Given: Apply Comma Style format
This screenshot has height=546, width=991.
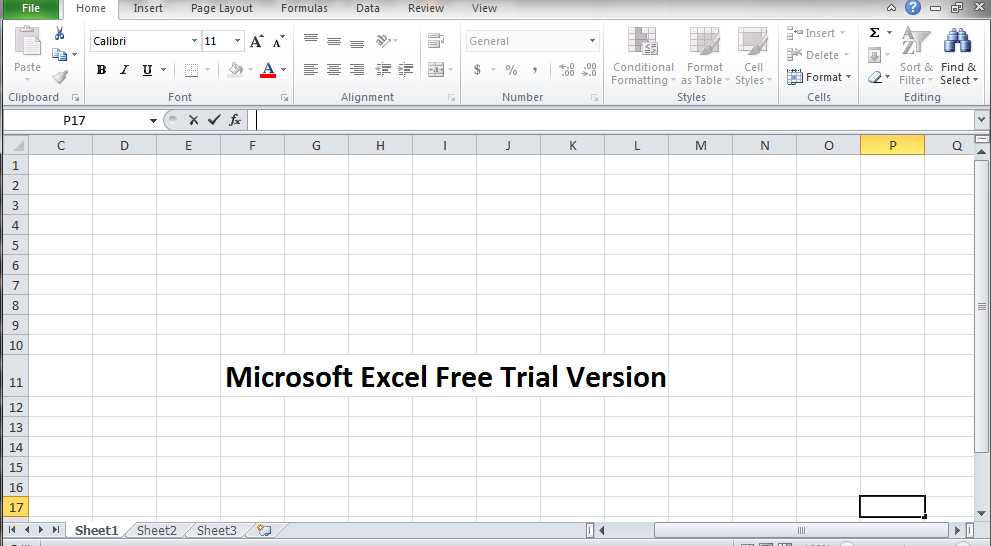Looking at the screenshot, I should [535, 70].
